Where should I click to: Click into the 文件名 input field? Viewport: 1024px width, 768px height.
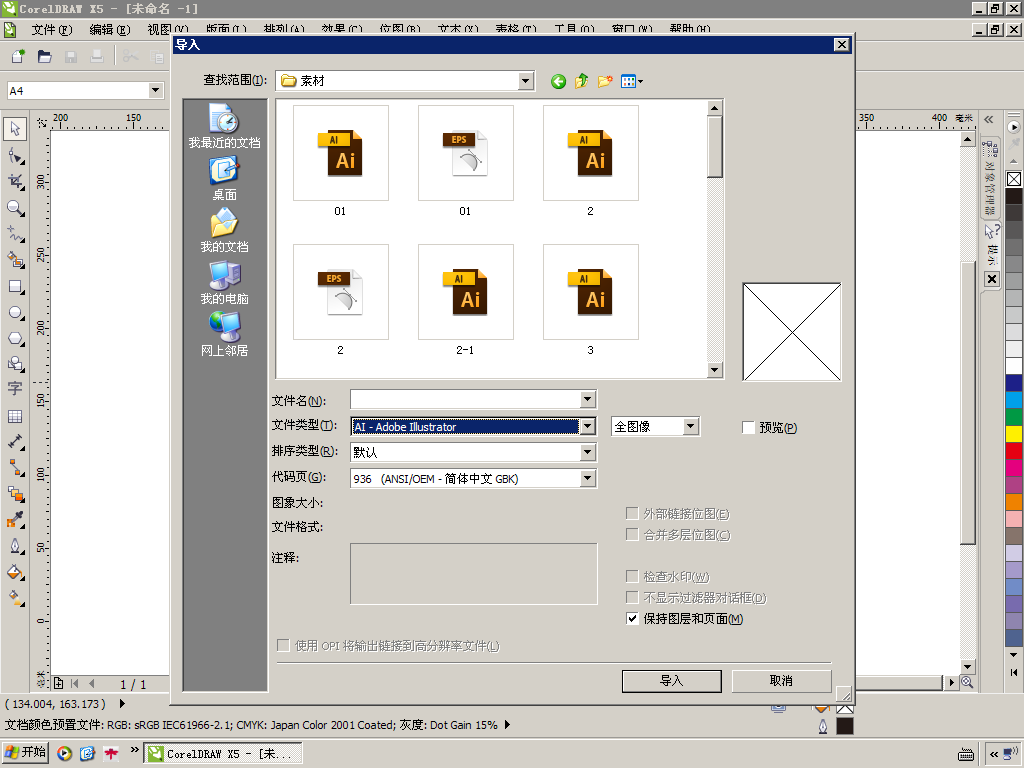466,399
